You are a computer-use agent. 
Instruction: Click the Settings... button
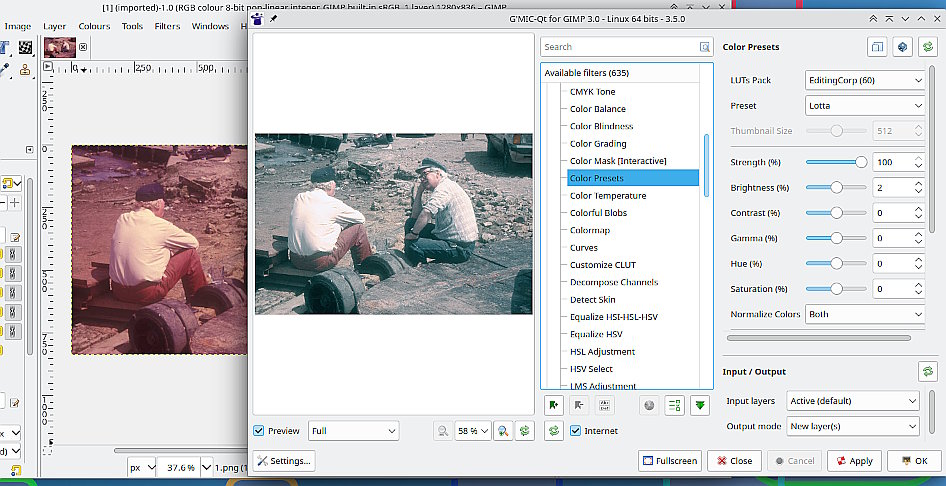283,461
